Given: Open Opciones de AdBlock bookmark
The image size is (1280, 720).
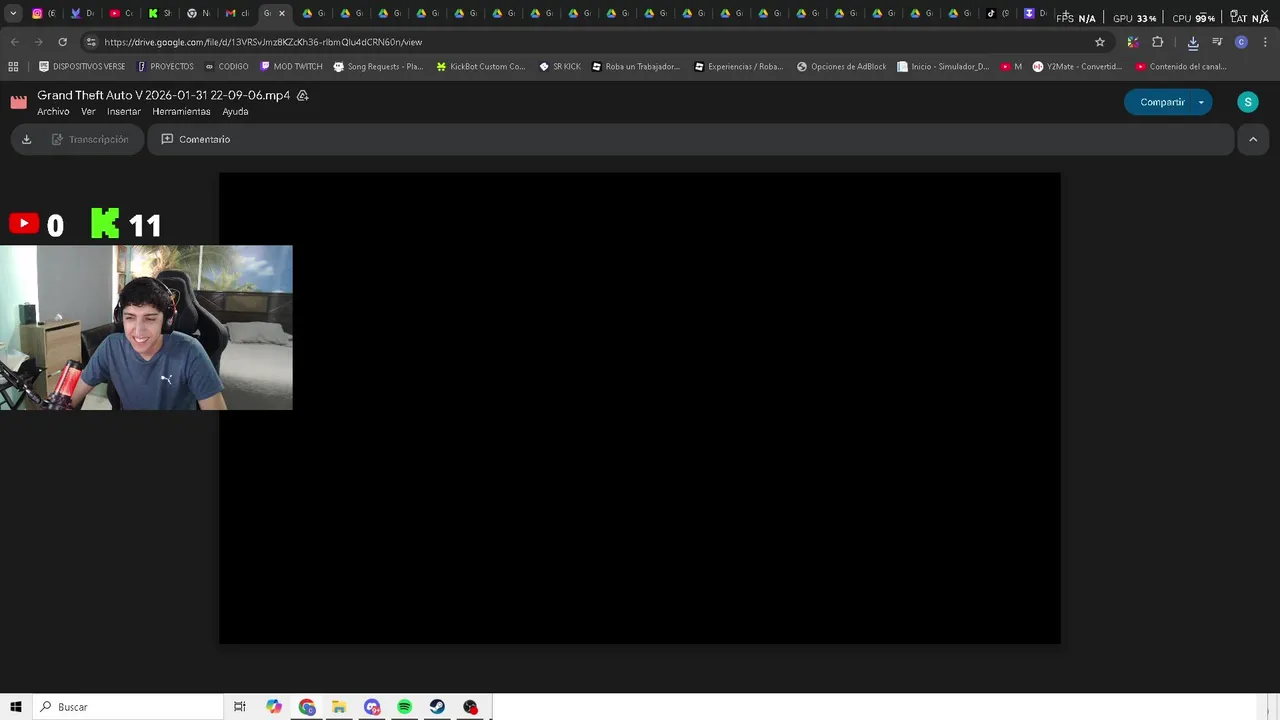Looking at the screenshot, I should pyautogui.click(x=842, y=67).
